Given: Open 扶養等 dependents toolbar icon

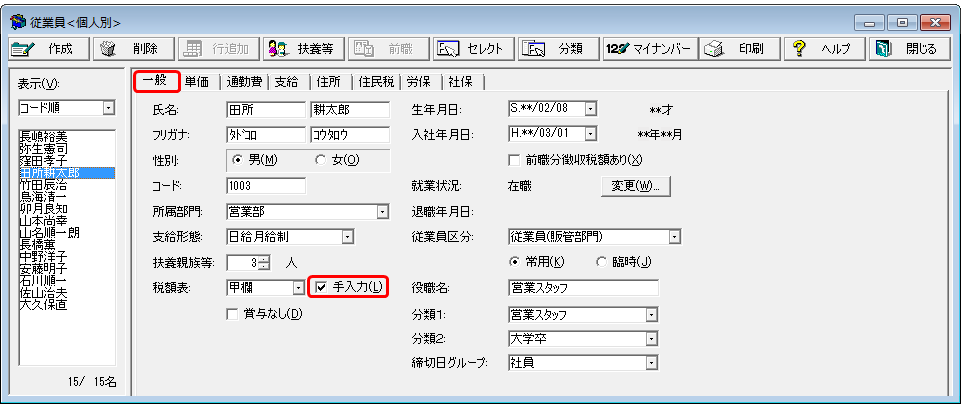Looking at the screenshot, I should (280, 48).
